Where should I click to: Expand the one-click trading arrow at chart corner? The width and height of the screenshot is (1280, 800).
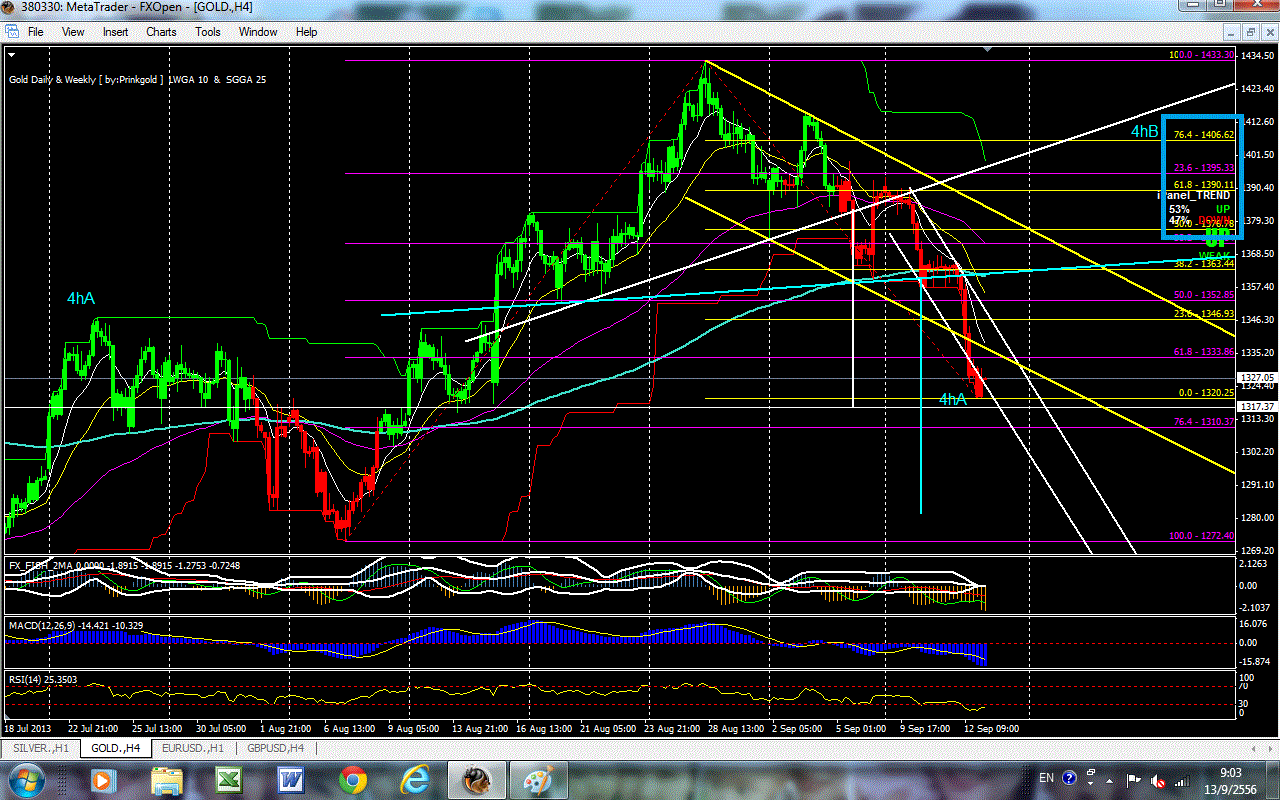(12, 54)
